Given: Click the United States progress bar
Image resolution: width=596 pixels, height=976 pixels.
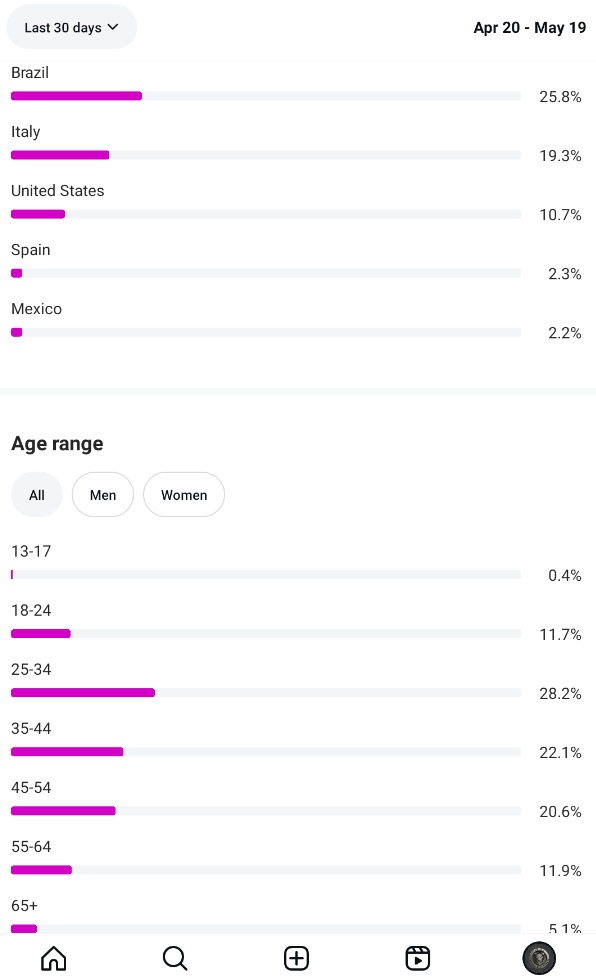Looking at the screenshot, I should click(x=266, y=214).
